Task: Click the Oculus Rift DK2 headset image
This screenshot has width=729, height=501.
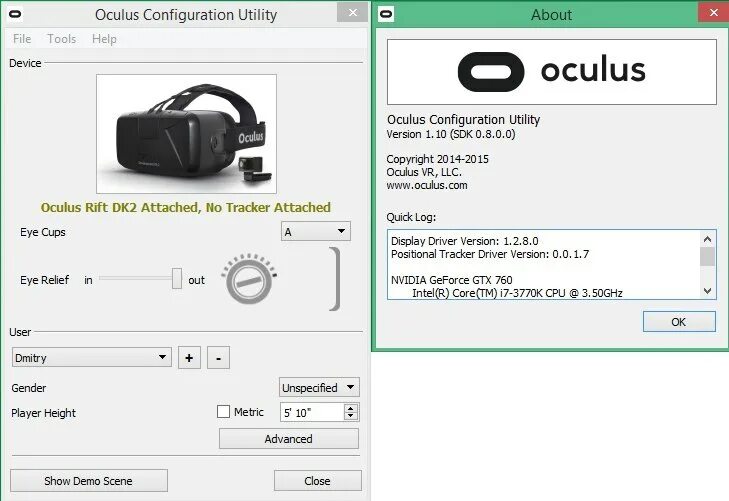Action: [186, 134]
